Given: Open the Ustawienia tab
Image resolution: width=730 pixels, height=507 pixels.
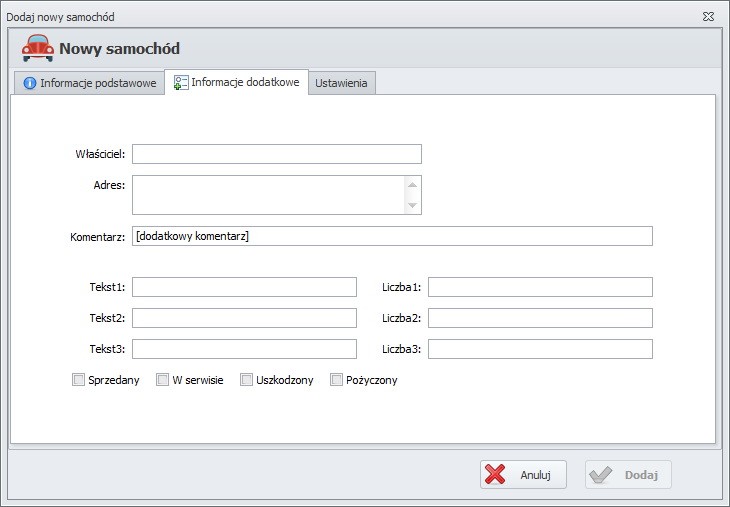Looking at the screenshot, I should pyautogui.click(x=341, y=84).
